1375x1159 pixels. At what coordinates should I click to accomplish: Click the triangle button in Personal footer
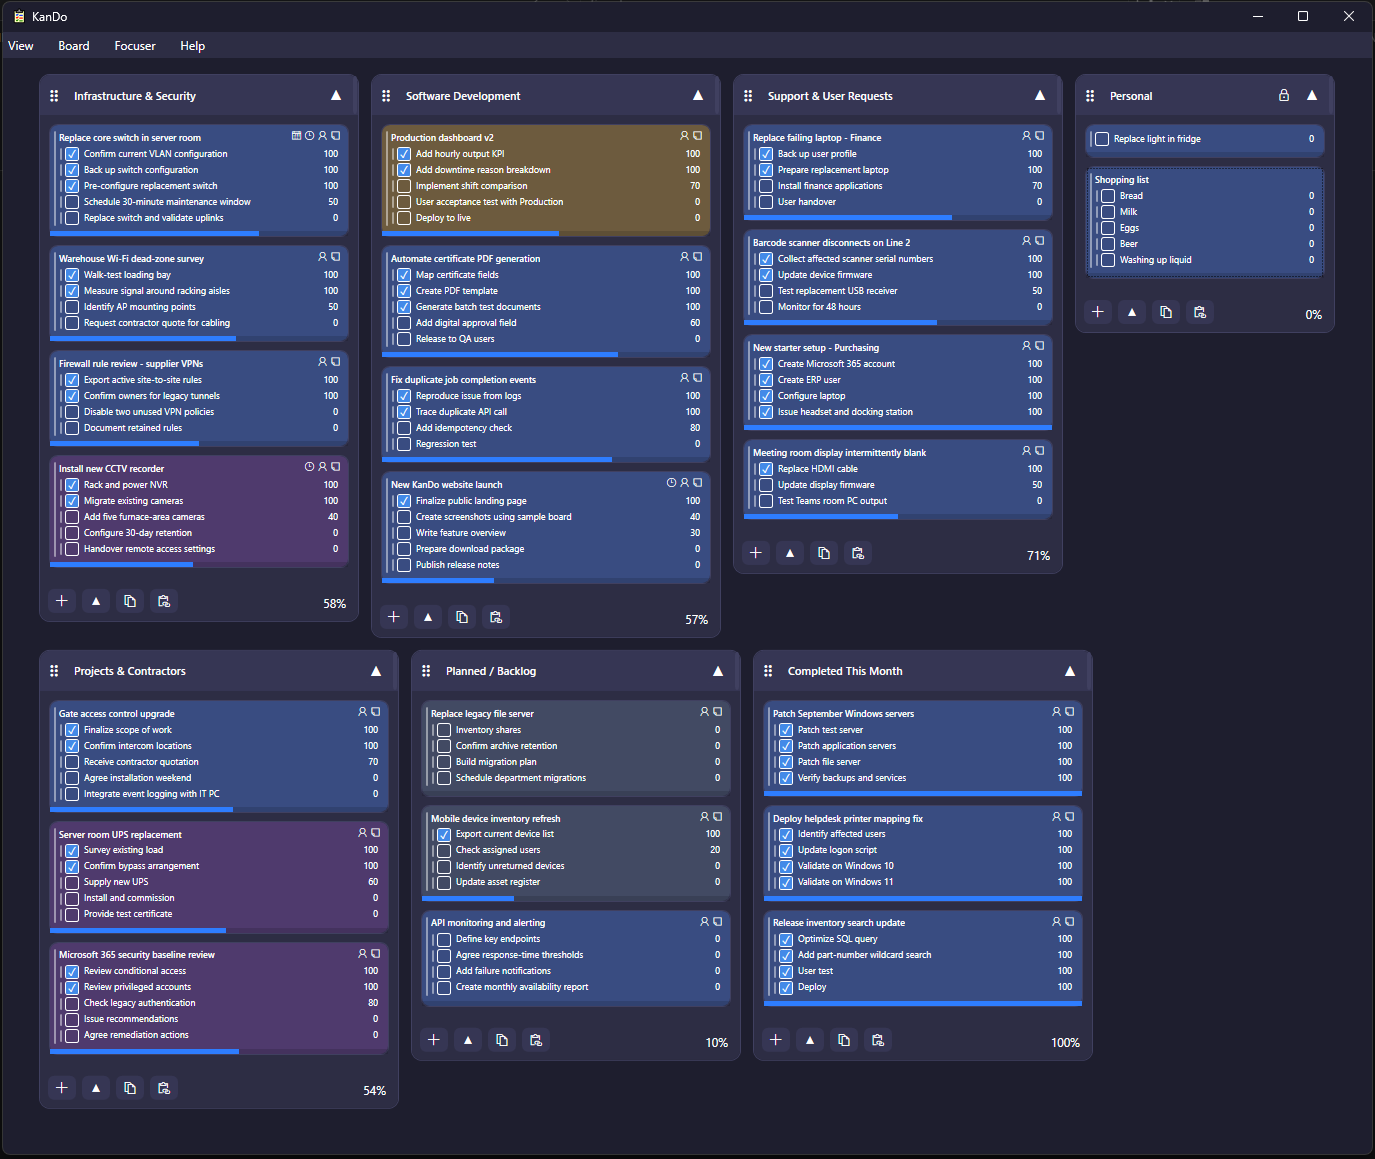pos(1132,312)
